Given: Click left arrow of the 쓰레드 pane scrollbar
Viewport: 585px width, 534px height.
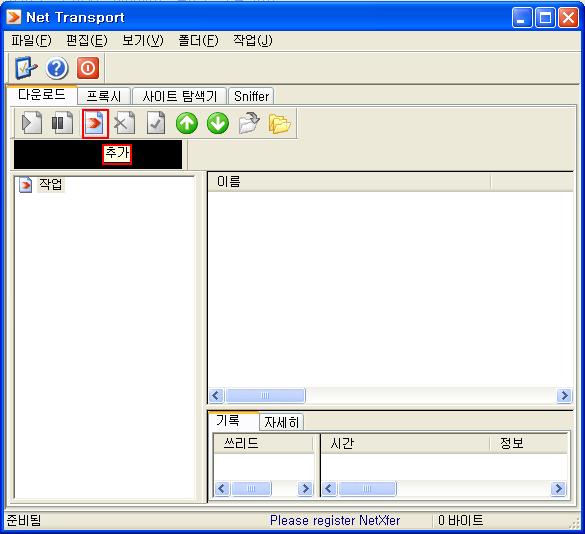Looking at the screenshot, I should click(x=222, y=488).
